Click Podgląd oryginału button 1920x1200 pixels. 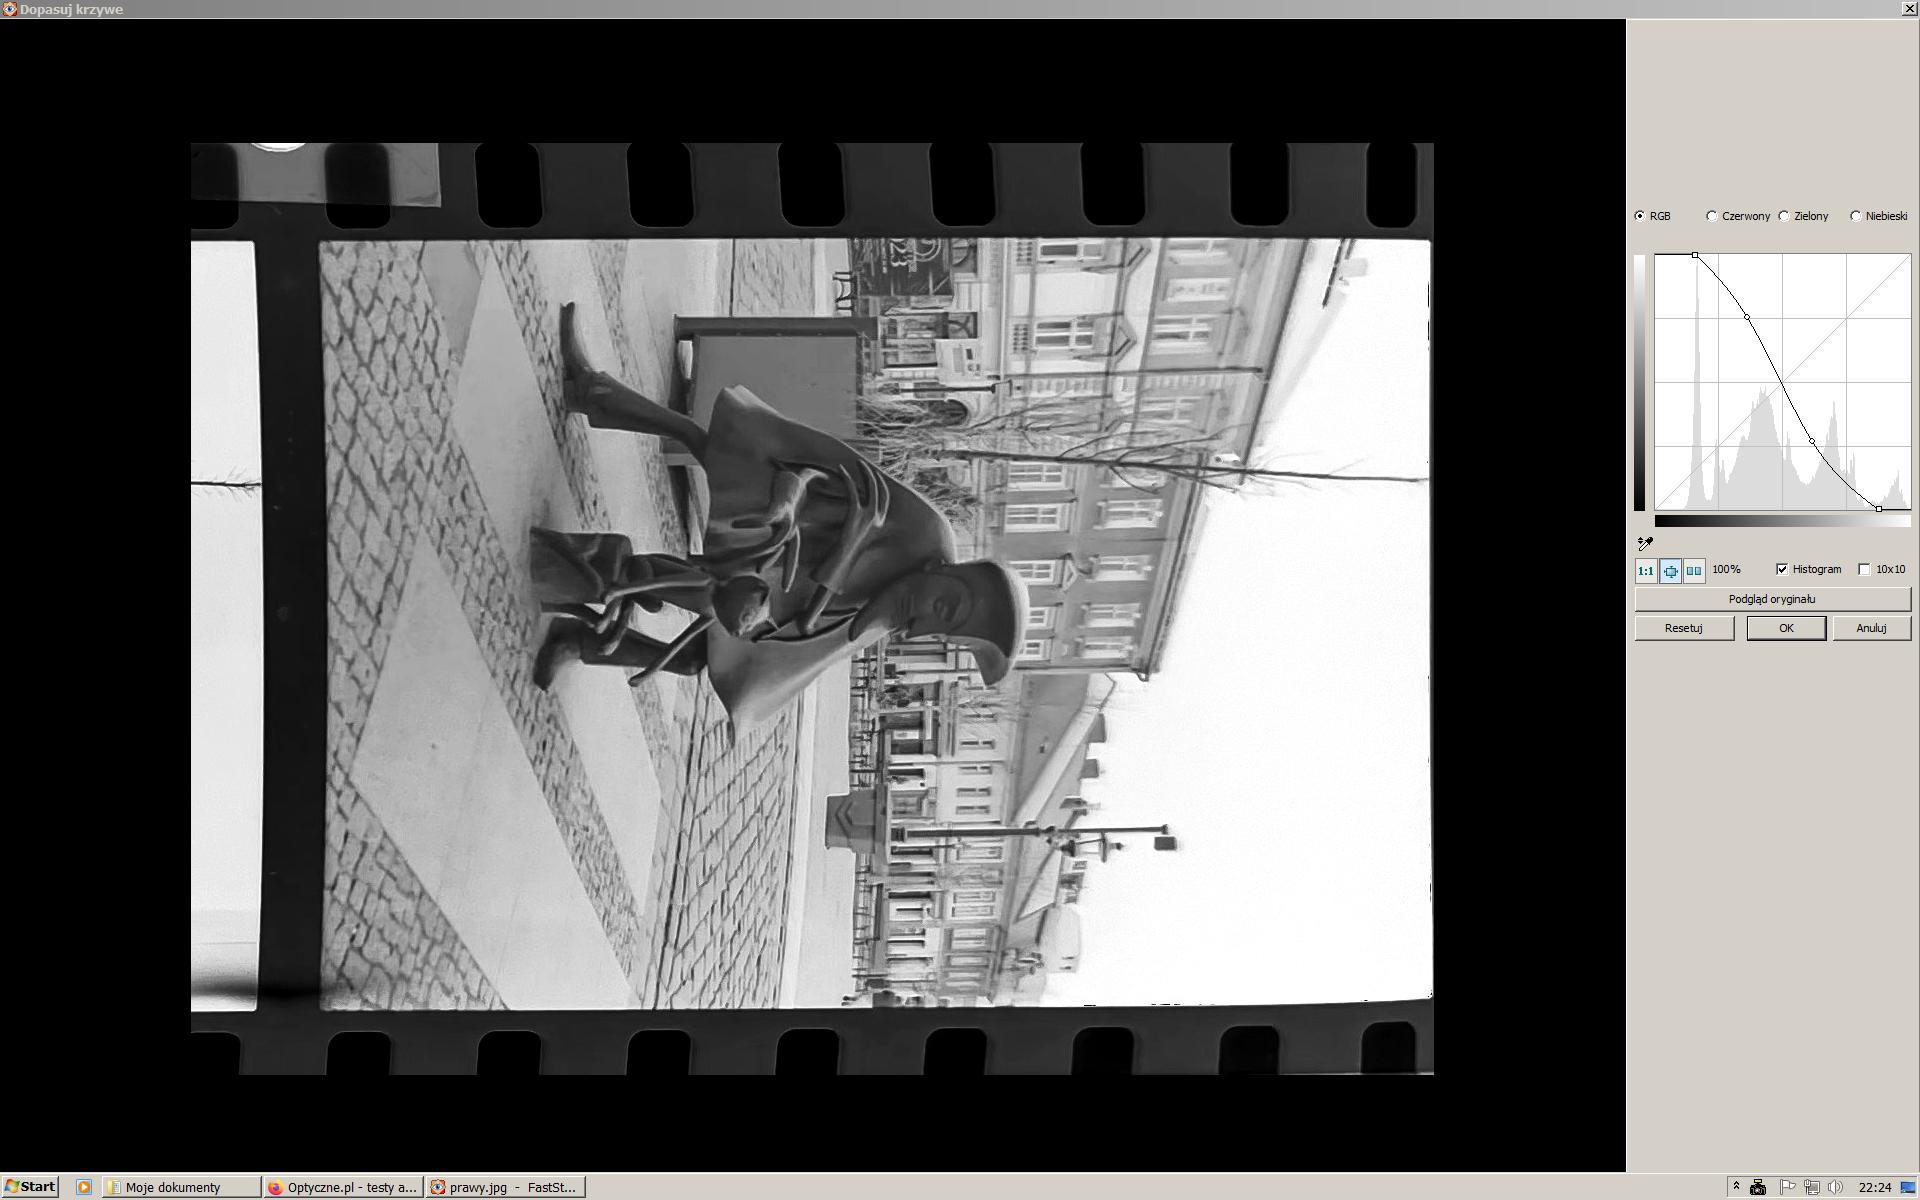pos(1771,599)
